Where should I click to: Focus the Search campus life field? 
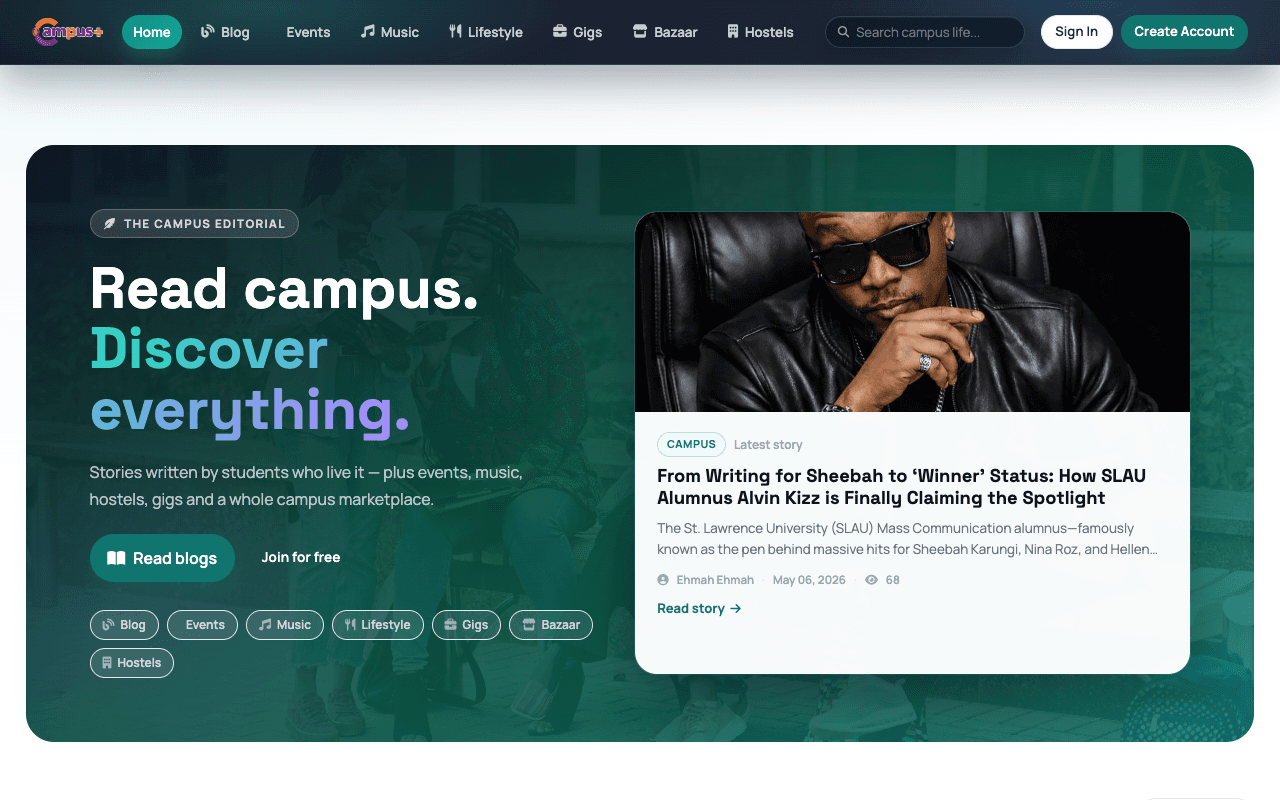[x=925, y=32]
